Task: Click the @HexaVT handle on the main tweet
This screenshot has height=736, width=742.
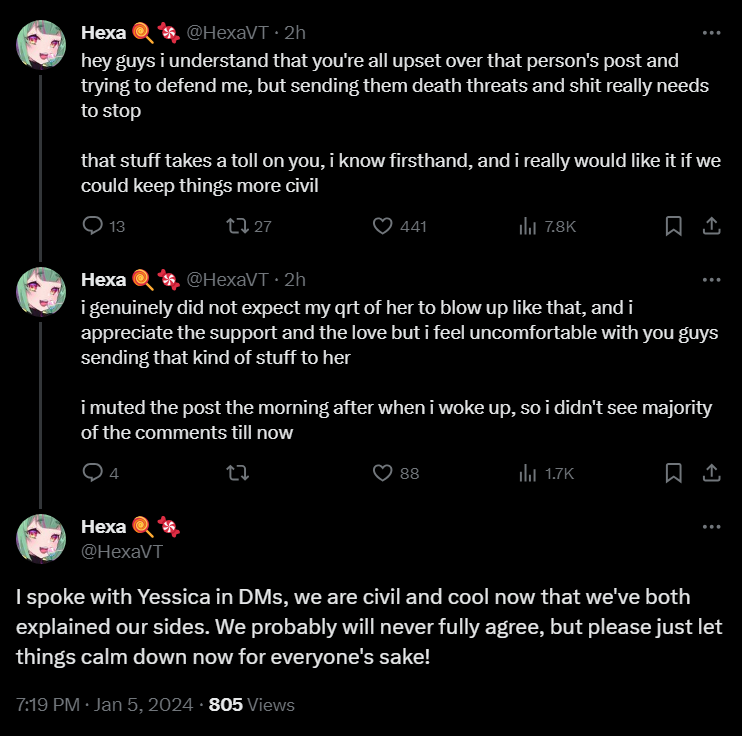Action: 122,551
